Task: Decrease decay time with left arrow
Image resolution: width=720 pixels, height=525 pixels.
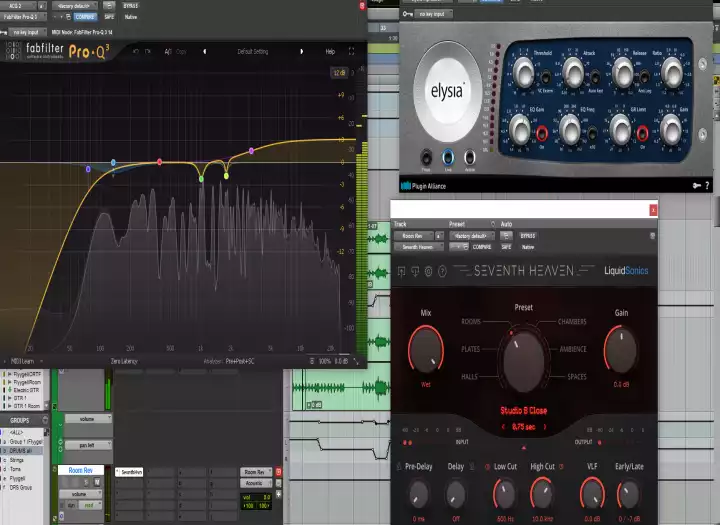Action: (503, 427)
